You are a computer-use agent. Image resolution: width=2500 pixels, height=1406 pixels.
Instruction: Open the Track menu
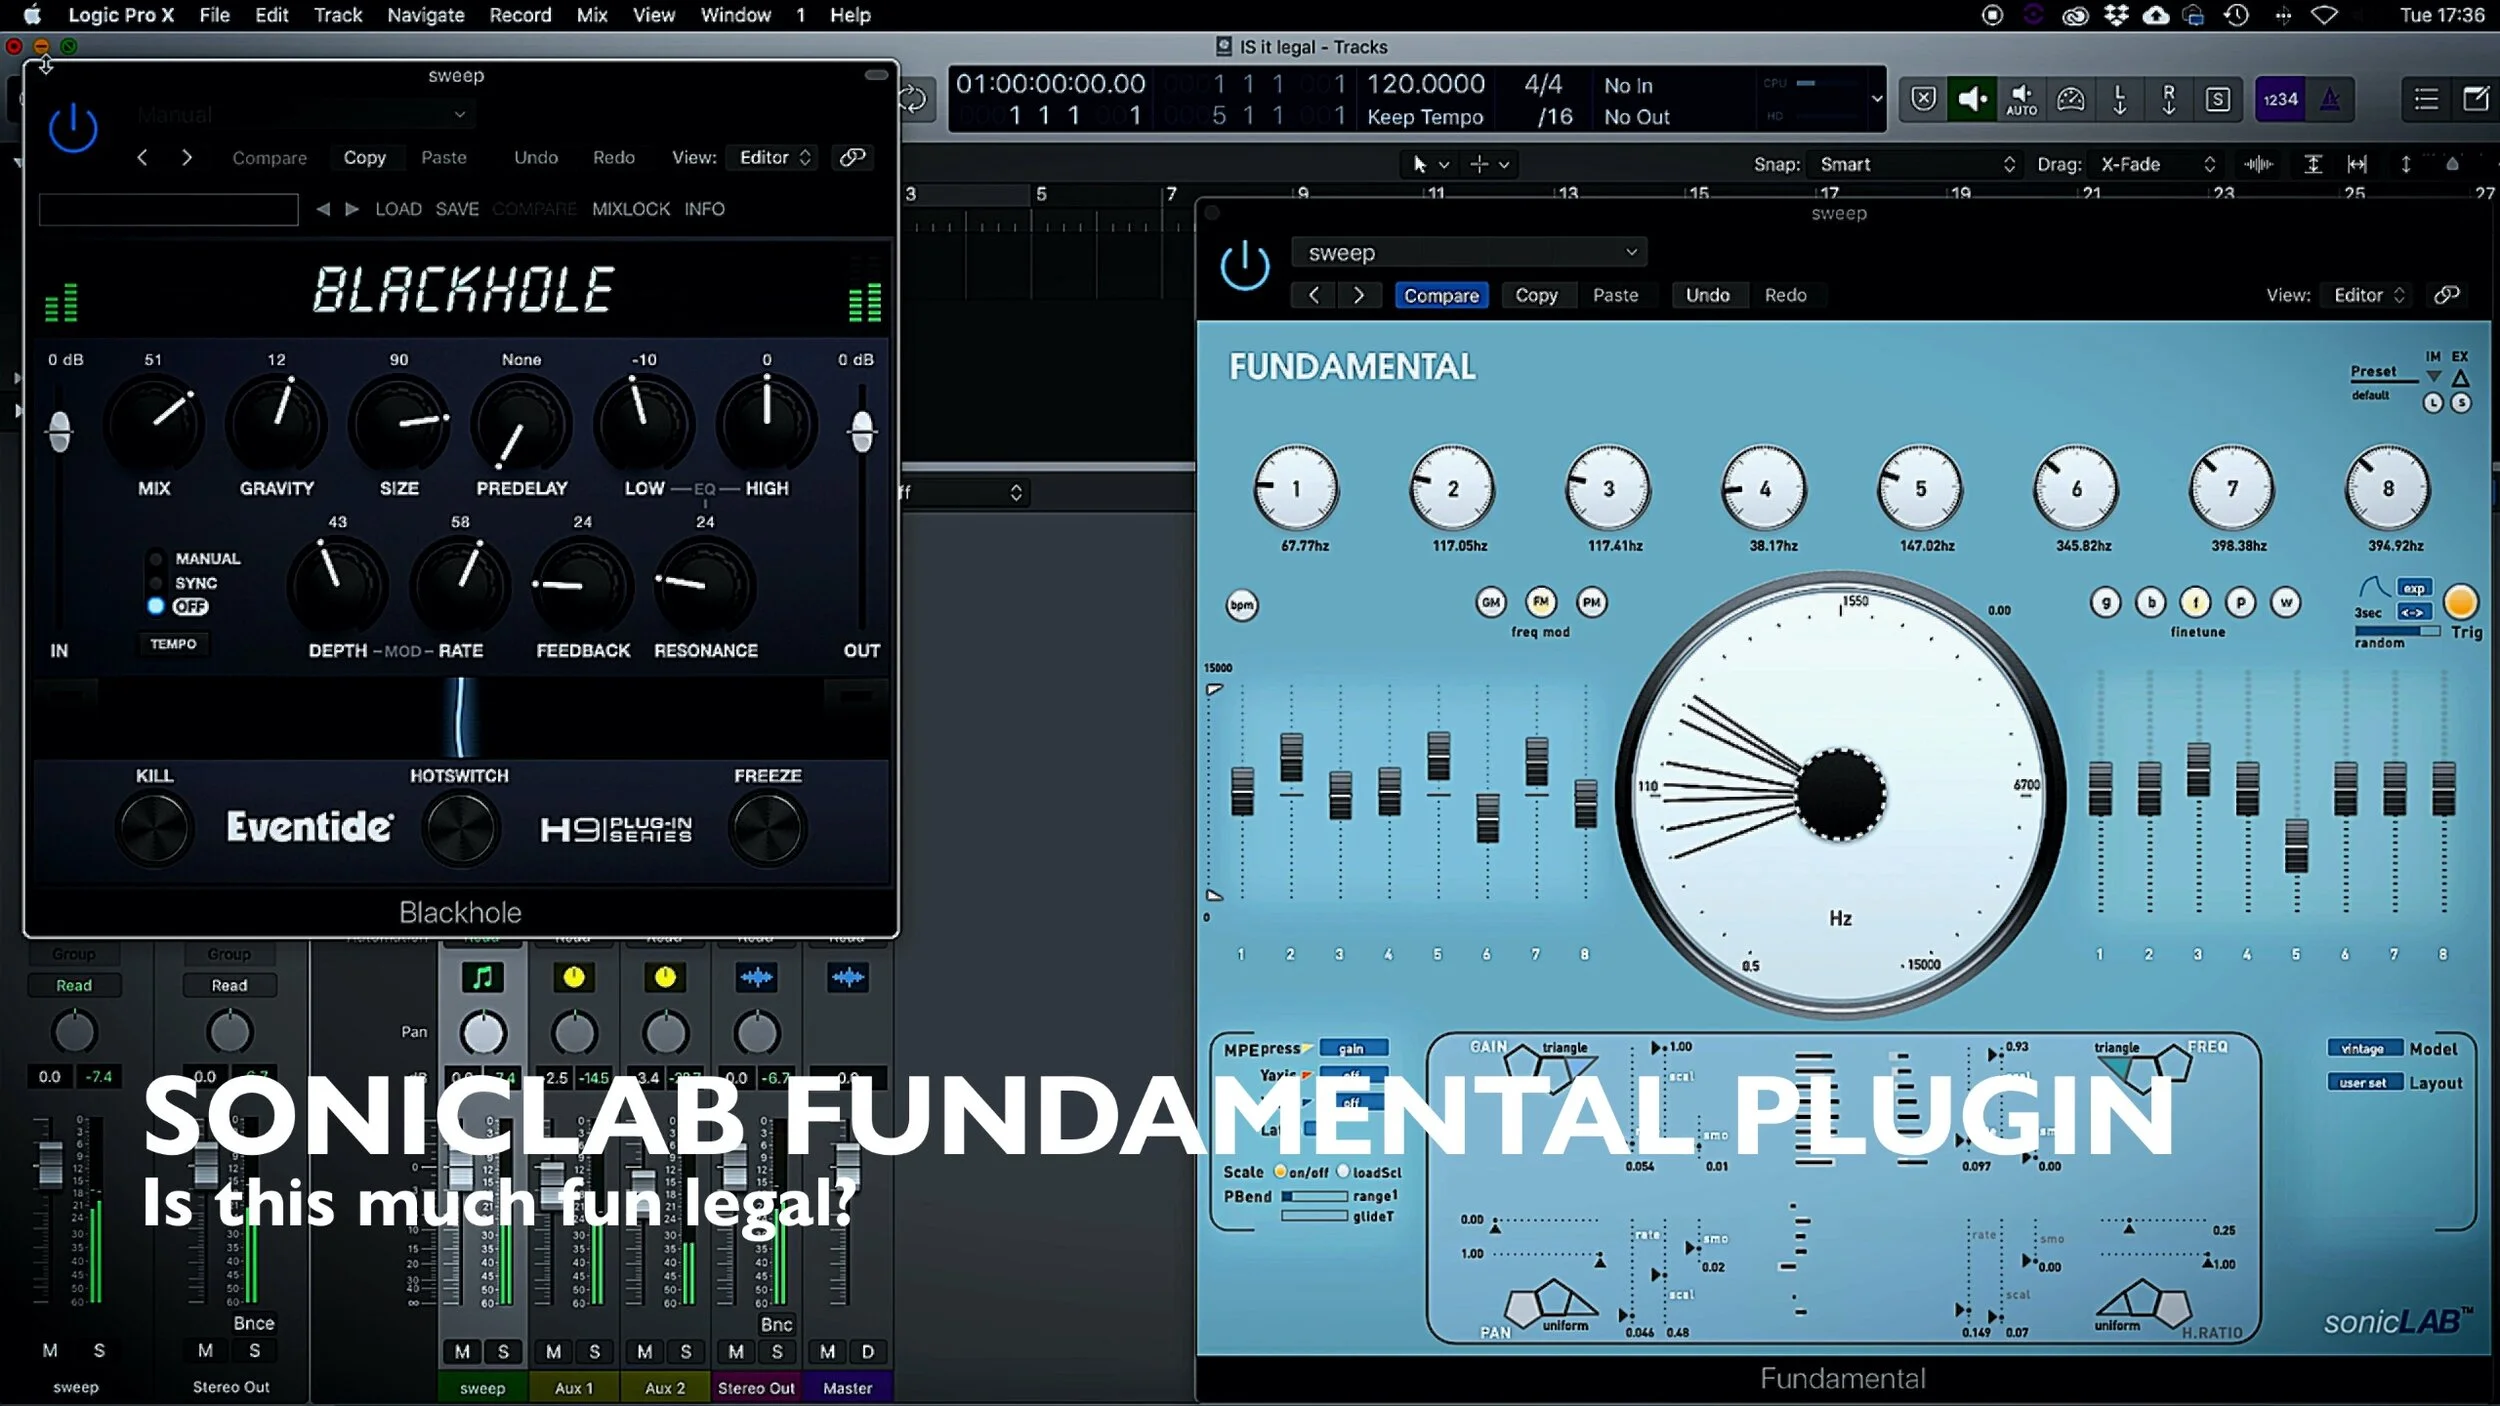(337, 15)
